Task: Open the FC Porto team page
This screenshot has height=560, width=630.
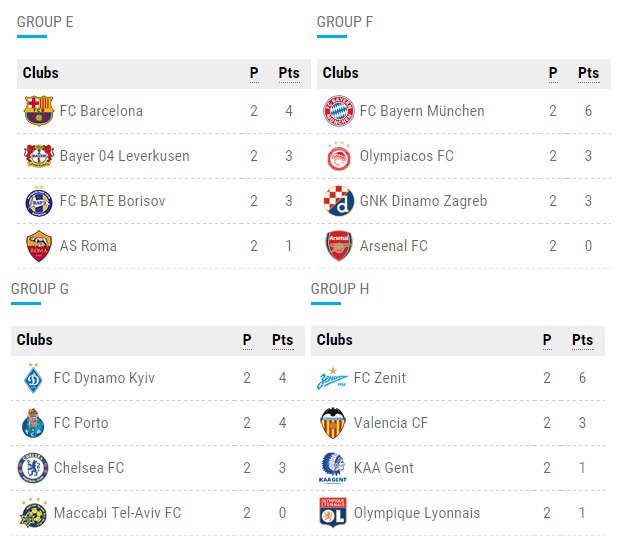Action: (81, 423)
